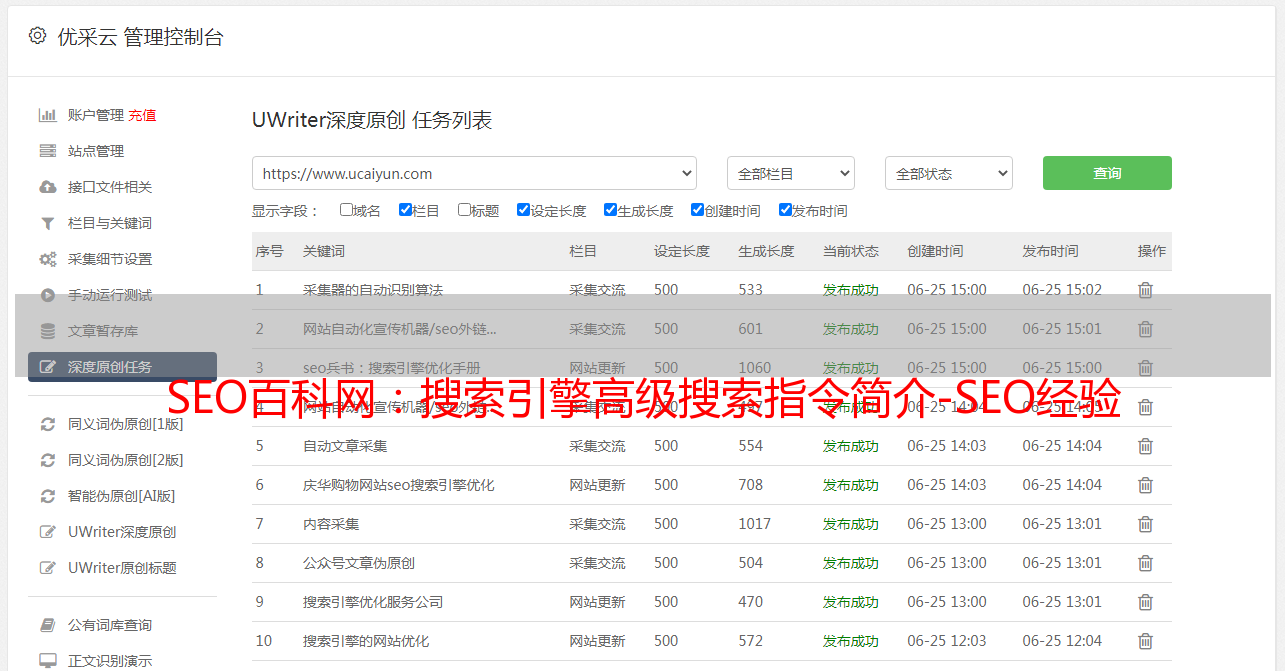The width and height of the screenshot is (1285, 671).
Task: Click the keyword 网站自动化宣传机器/seo外链...
Action: click(400, 329)
